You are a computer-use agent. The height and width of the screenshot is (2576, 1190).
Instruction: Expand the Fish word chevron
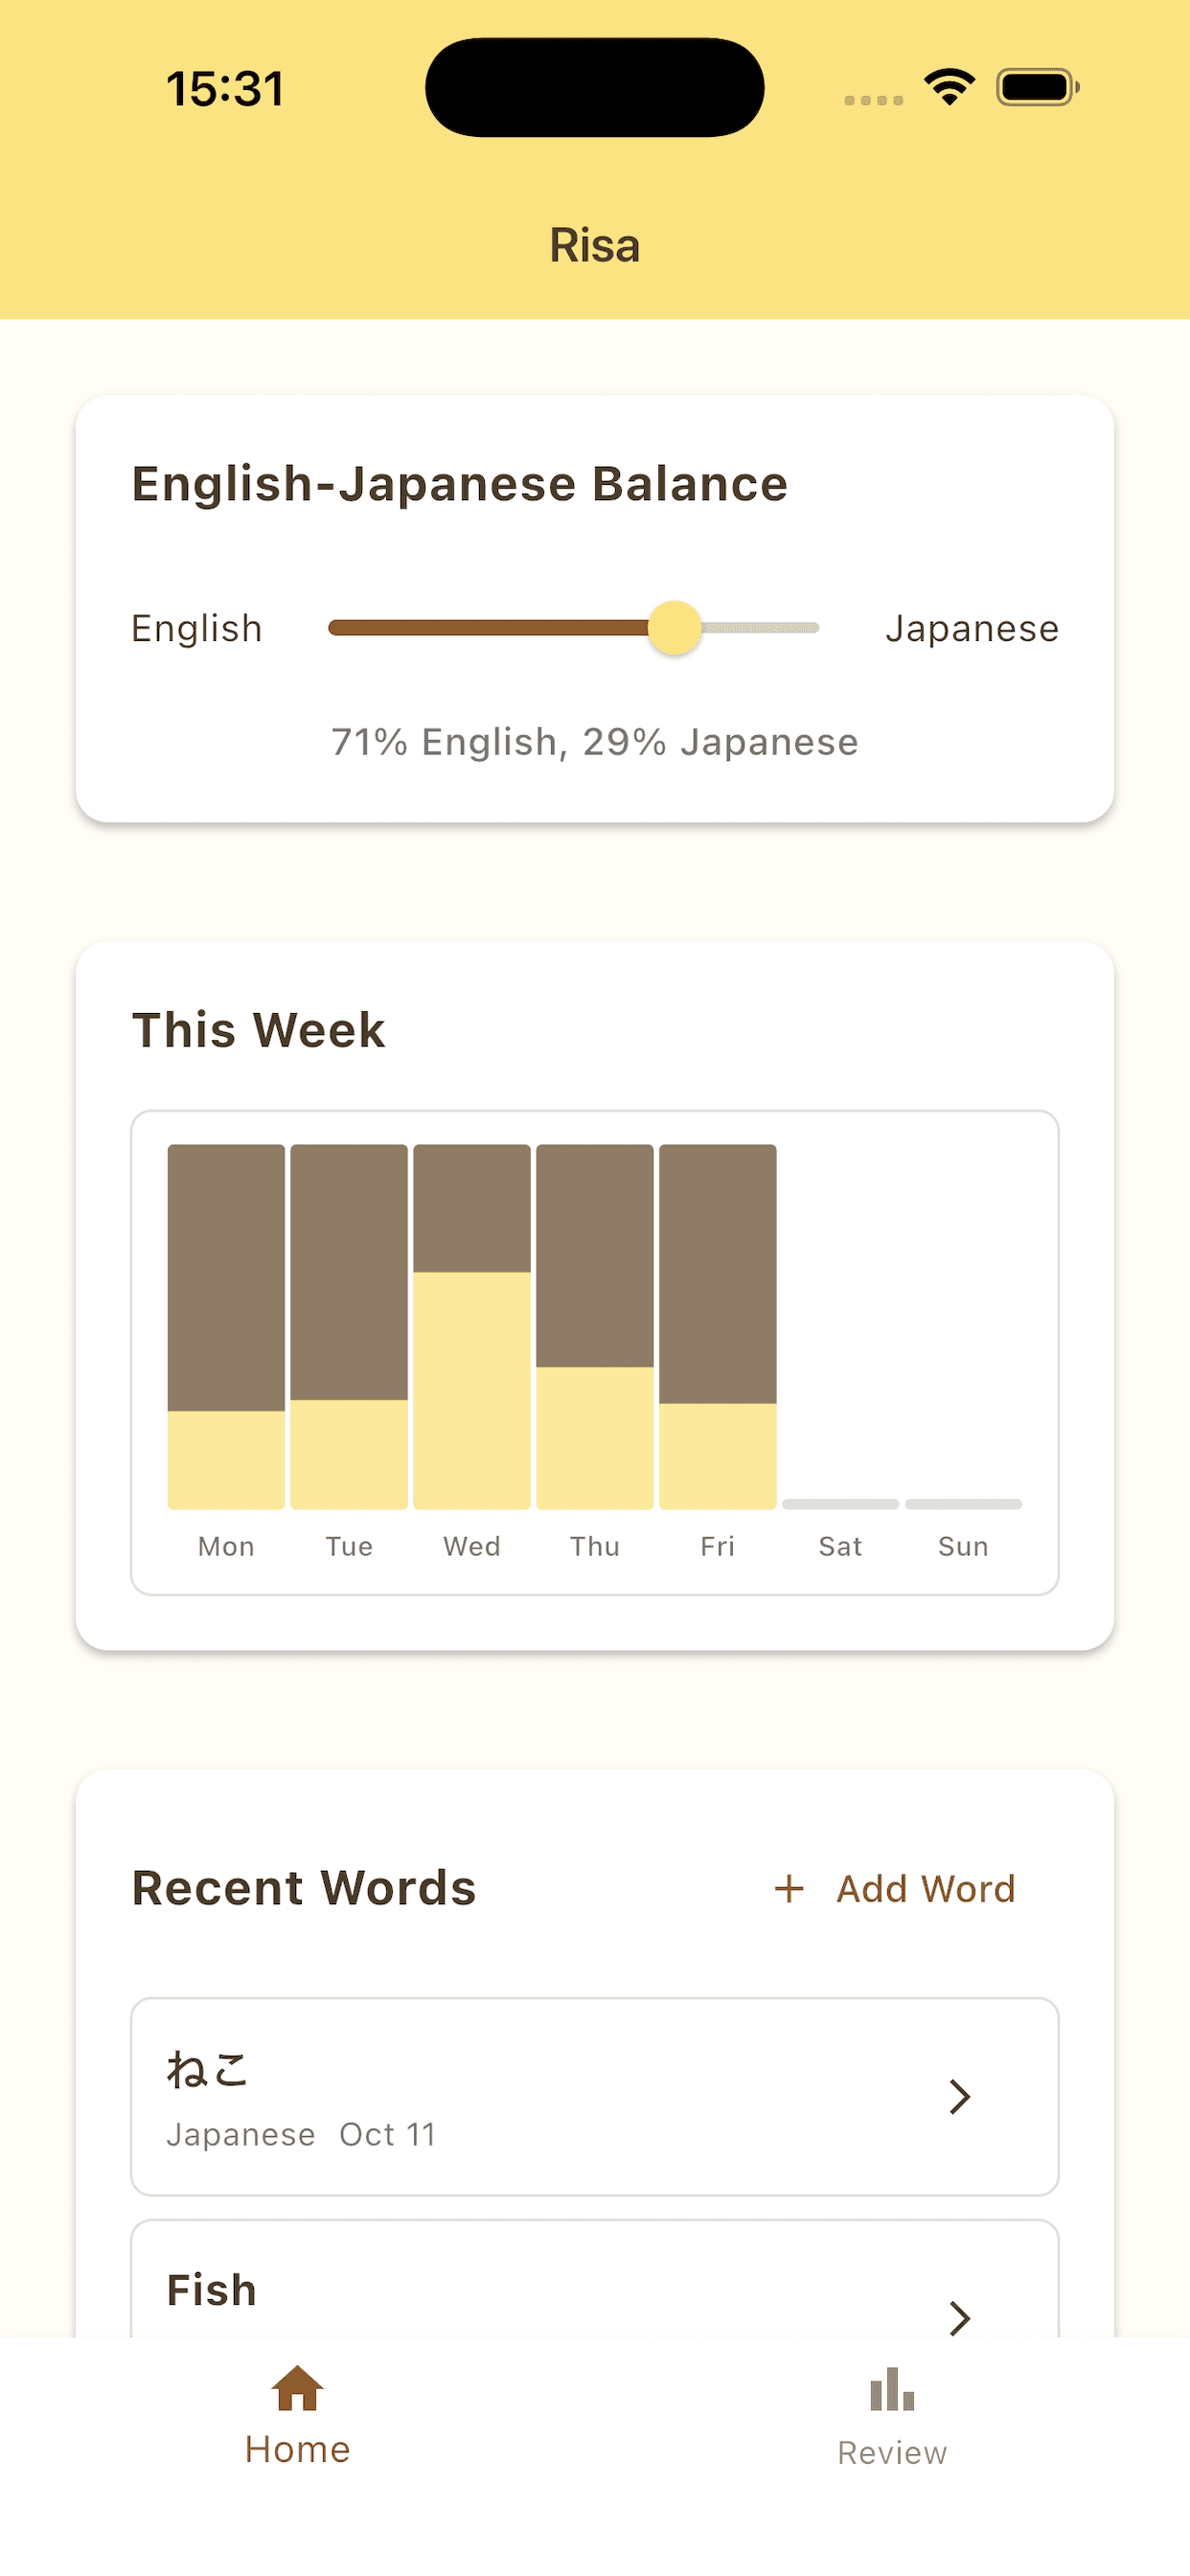point(960,2316)
